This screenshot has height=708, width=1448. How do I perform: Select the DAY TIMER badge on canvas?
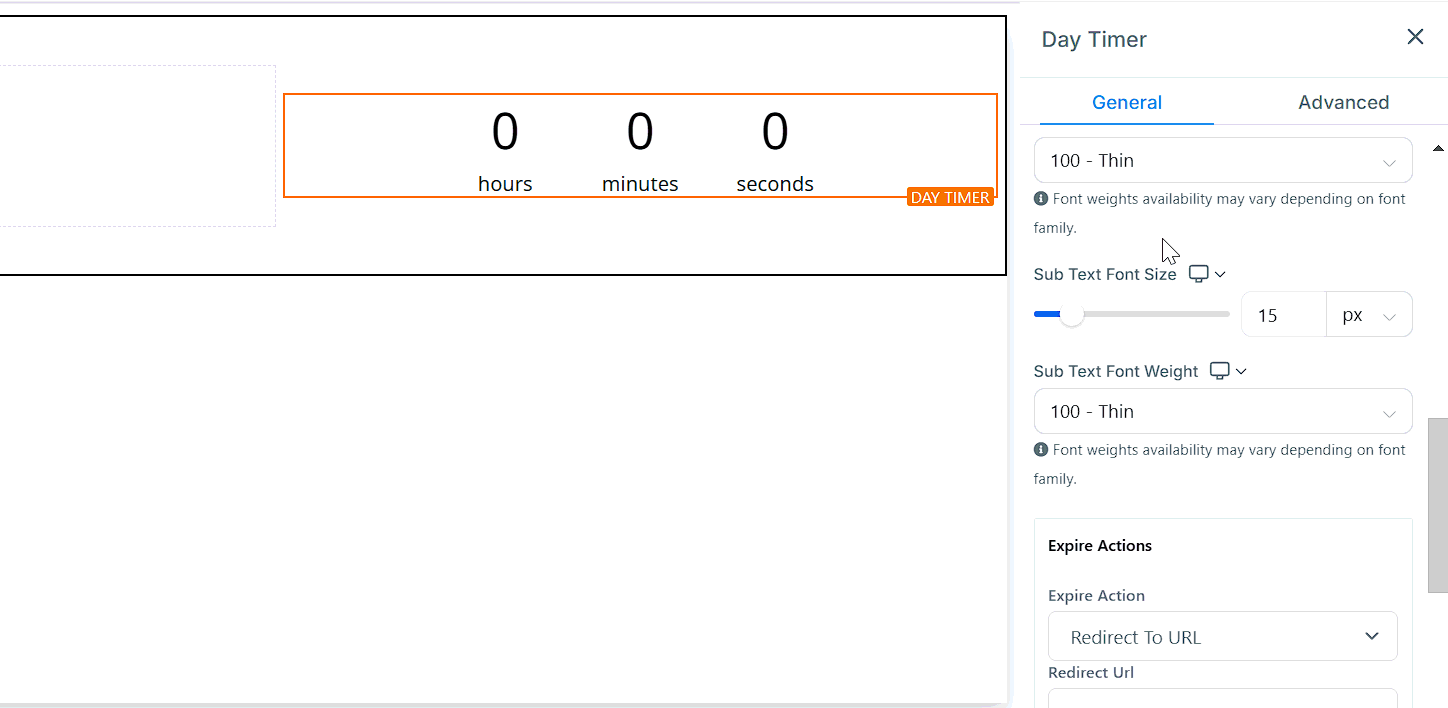(949, 197)
